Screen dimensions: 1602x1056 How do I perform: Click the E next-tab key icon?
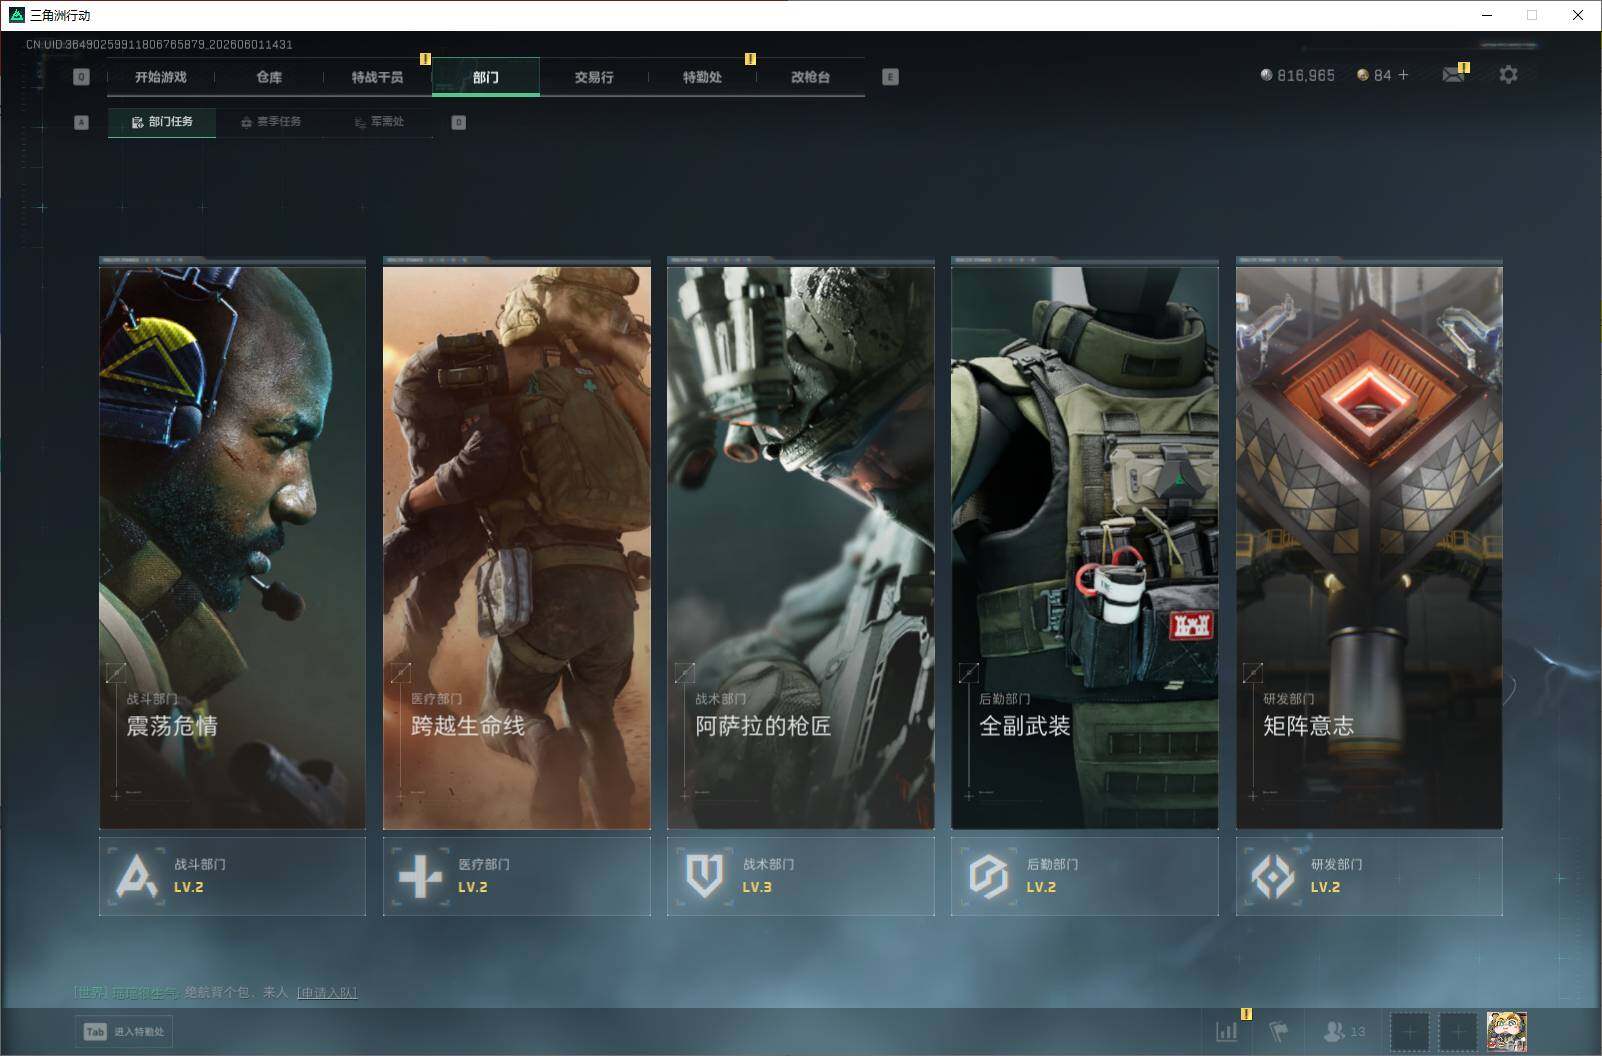[890, 77]
